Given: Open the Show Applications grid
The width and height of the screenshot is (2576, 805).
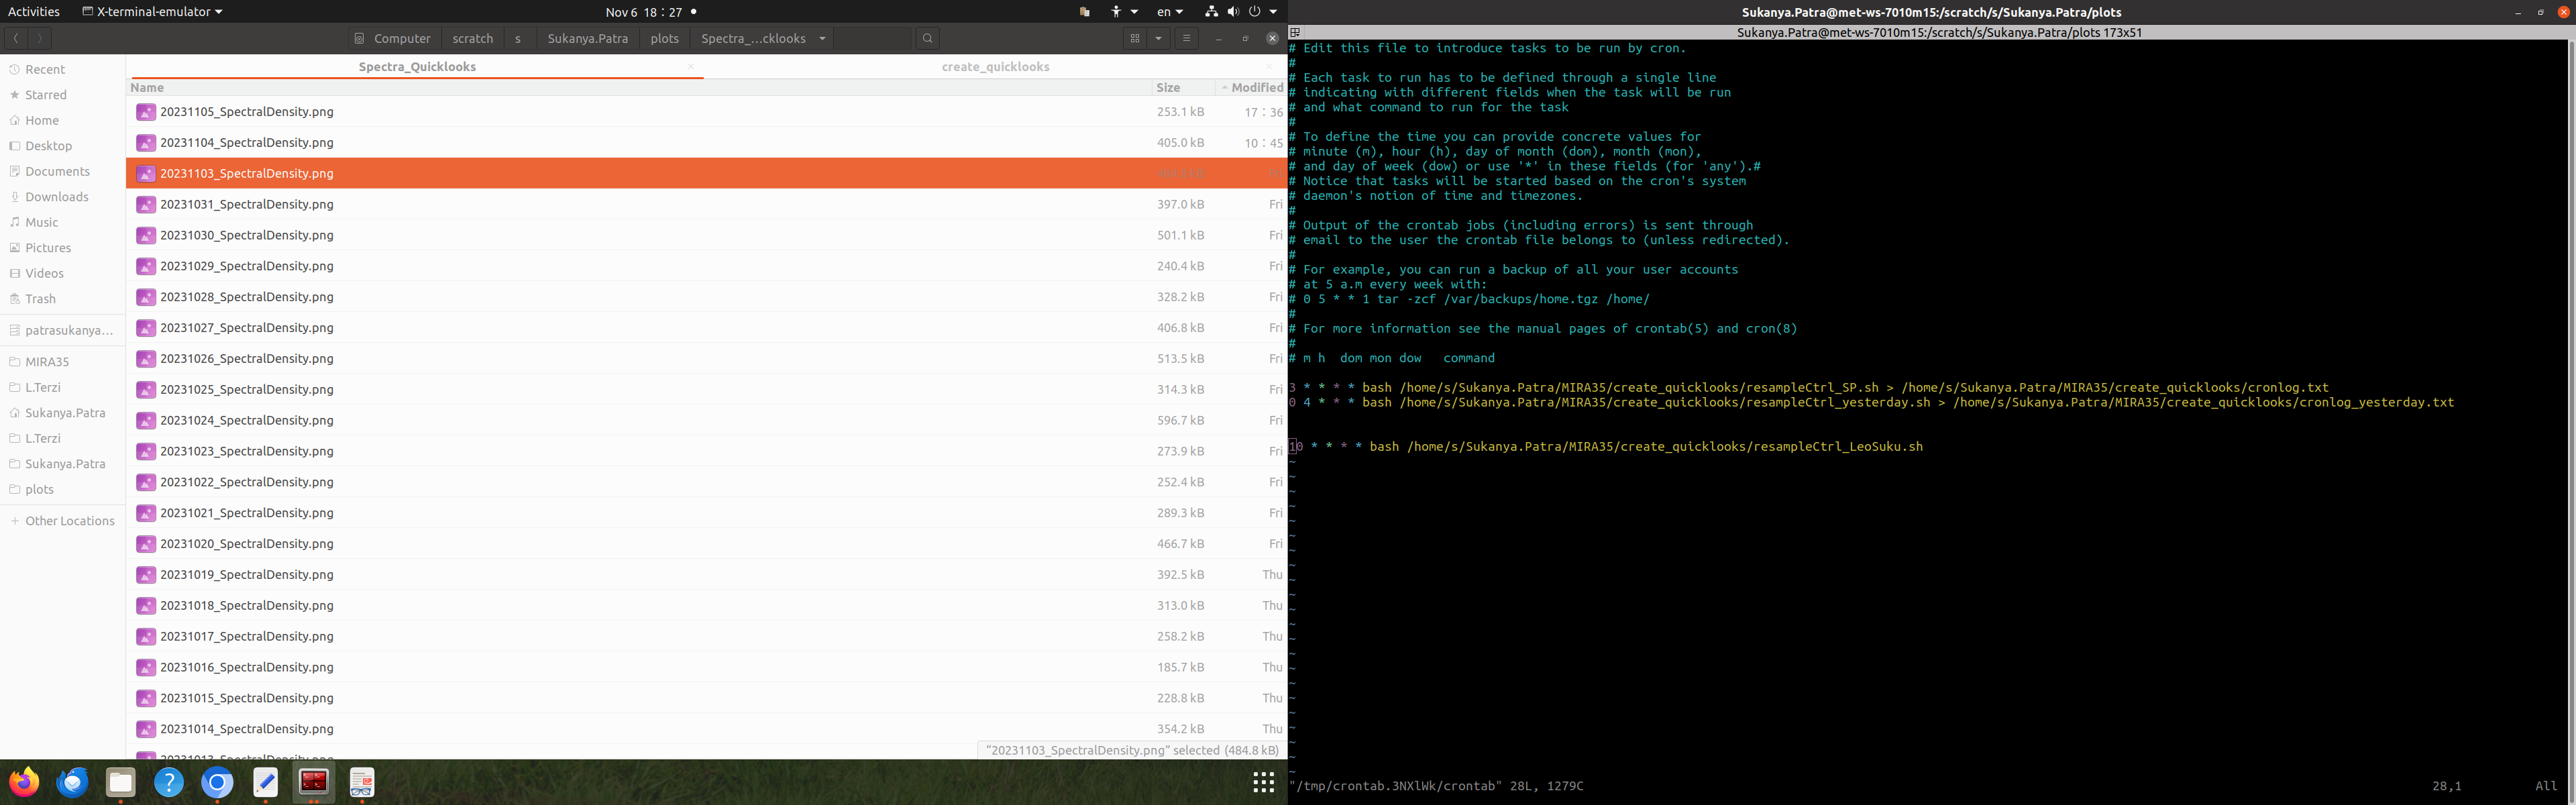Looking at the screenshot, I should 1263,782.
